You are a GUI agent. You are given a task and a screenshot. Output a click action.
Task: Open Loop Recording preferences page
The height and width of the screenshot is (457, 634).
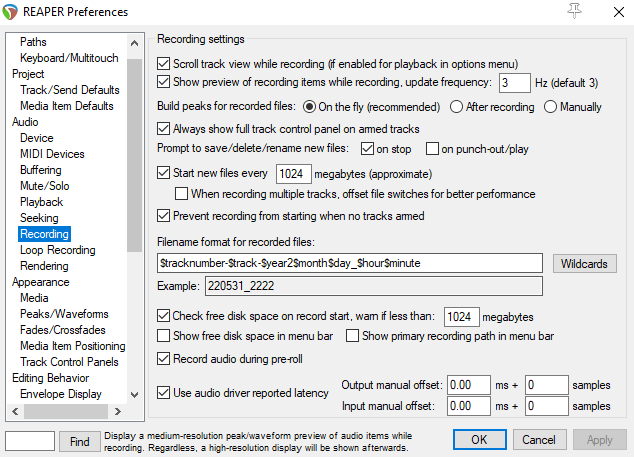(x=58, y=250)
